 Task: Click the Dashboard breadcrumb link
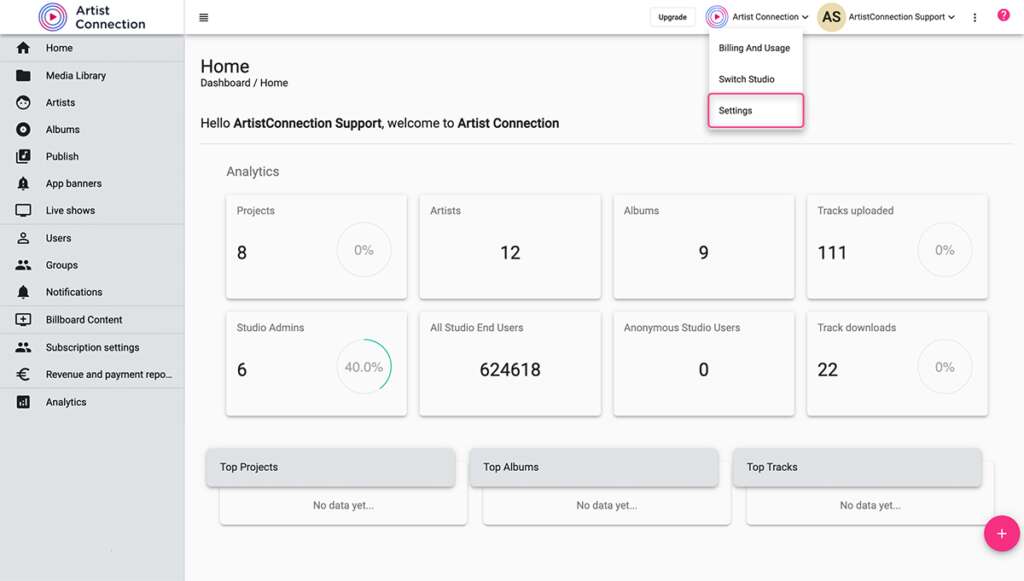click(x=225, y=83)
